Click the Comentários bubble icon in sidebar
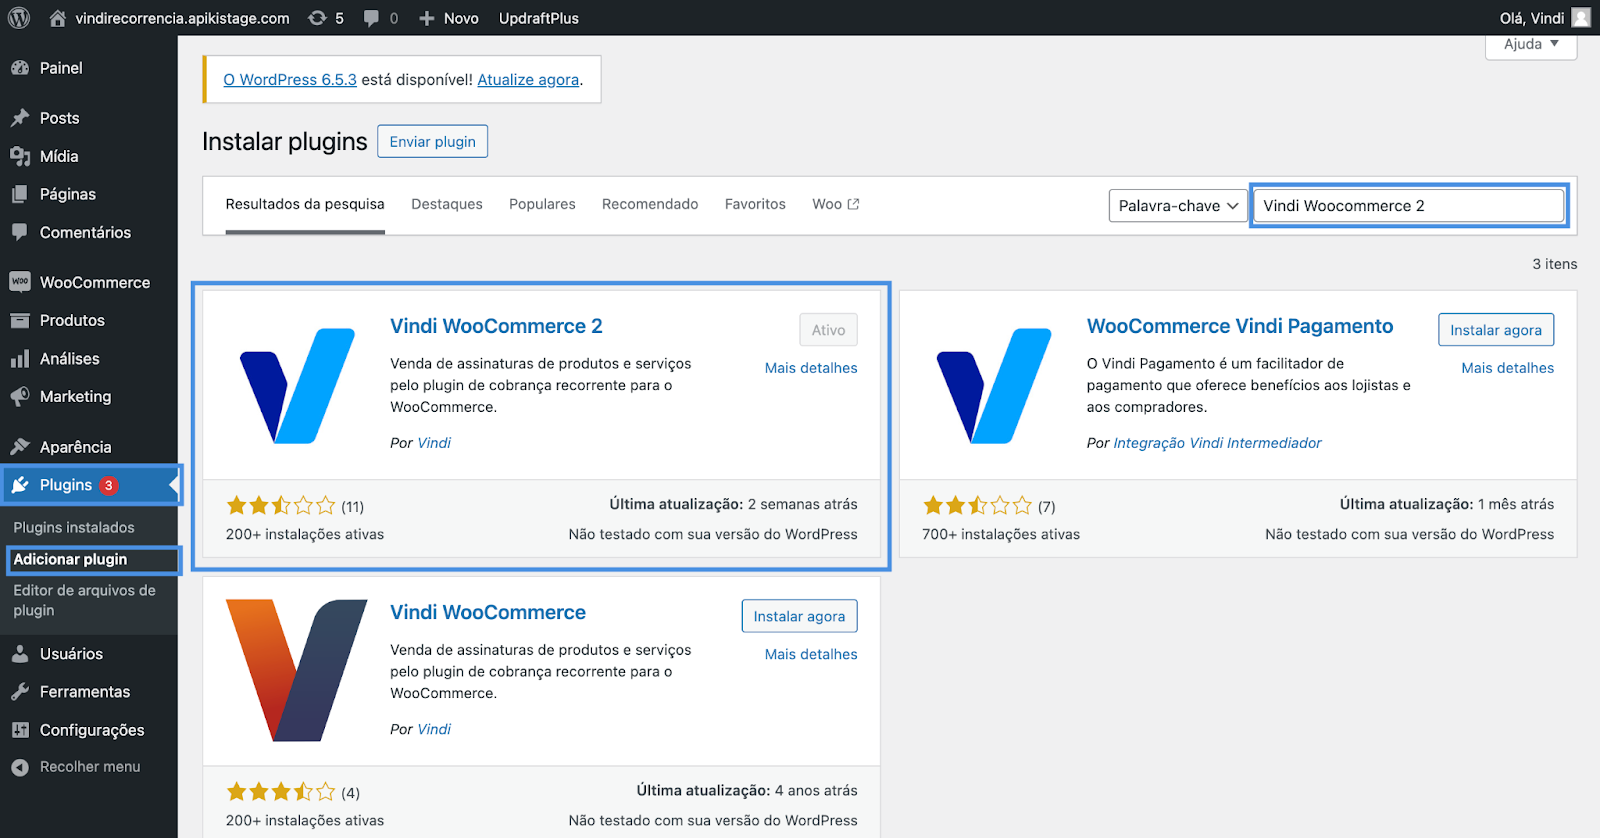The height and width of the screenshot is (838, 1600). tap(20, 232)
